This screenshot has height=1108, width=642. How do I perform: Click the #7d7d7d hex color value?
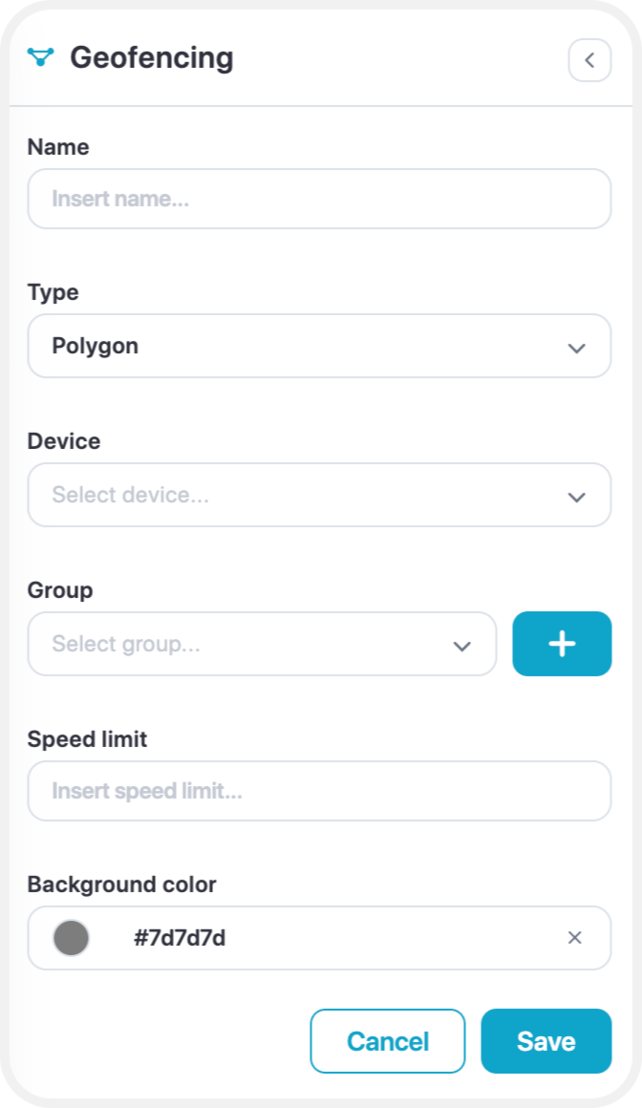180,938
